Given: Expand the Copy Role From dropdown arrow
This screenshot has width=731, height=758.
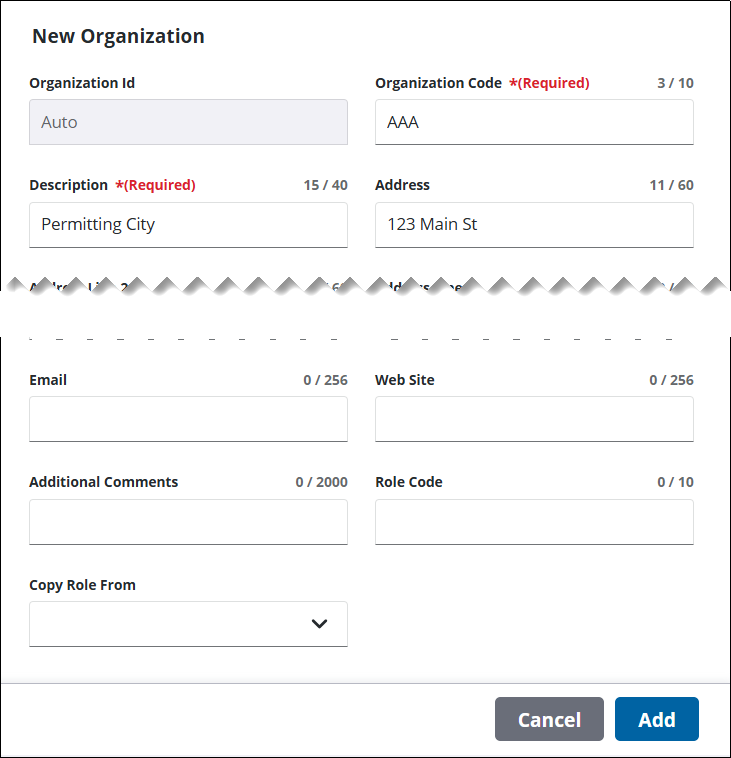Looking at the screenshot, I should click(x=319, y=623).
